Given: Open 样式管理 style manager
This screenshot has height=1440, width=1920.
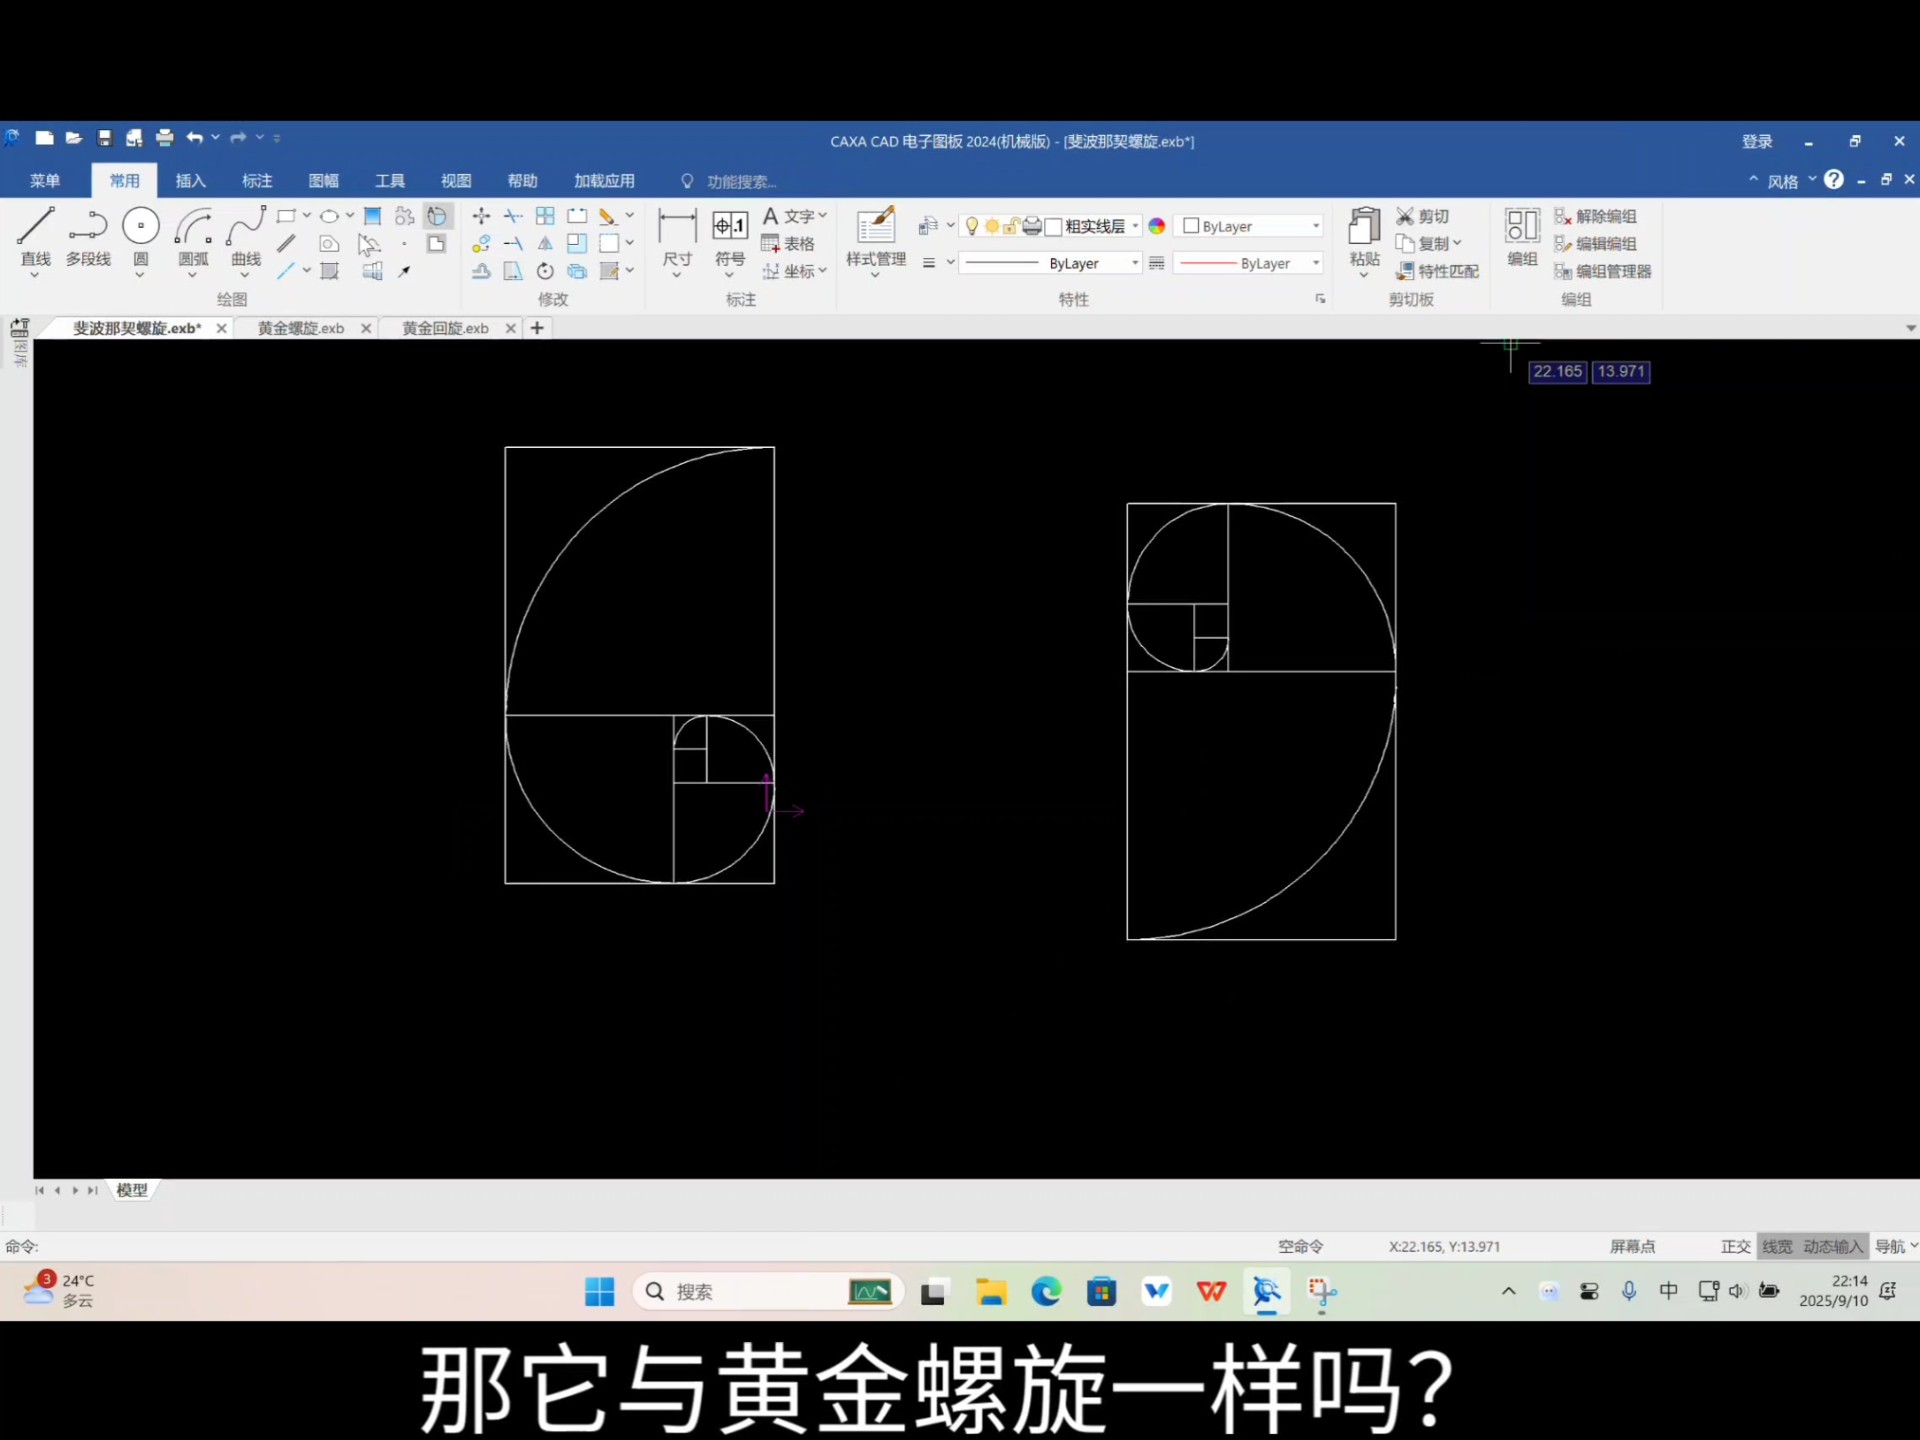Looking at the screenshot, I should [x=876, y=240].
